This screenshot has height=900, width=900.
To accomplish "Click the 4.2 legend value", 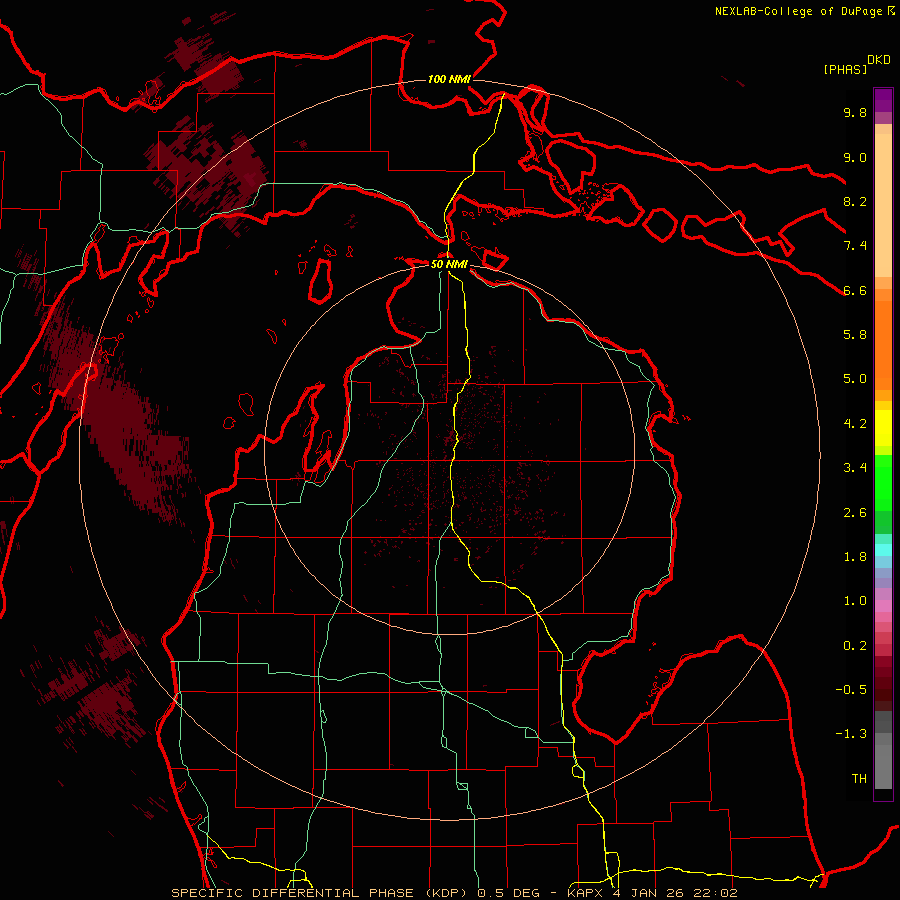I will 855,424.
